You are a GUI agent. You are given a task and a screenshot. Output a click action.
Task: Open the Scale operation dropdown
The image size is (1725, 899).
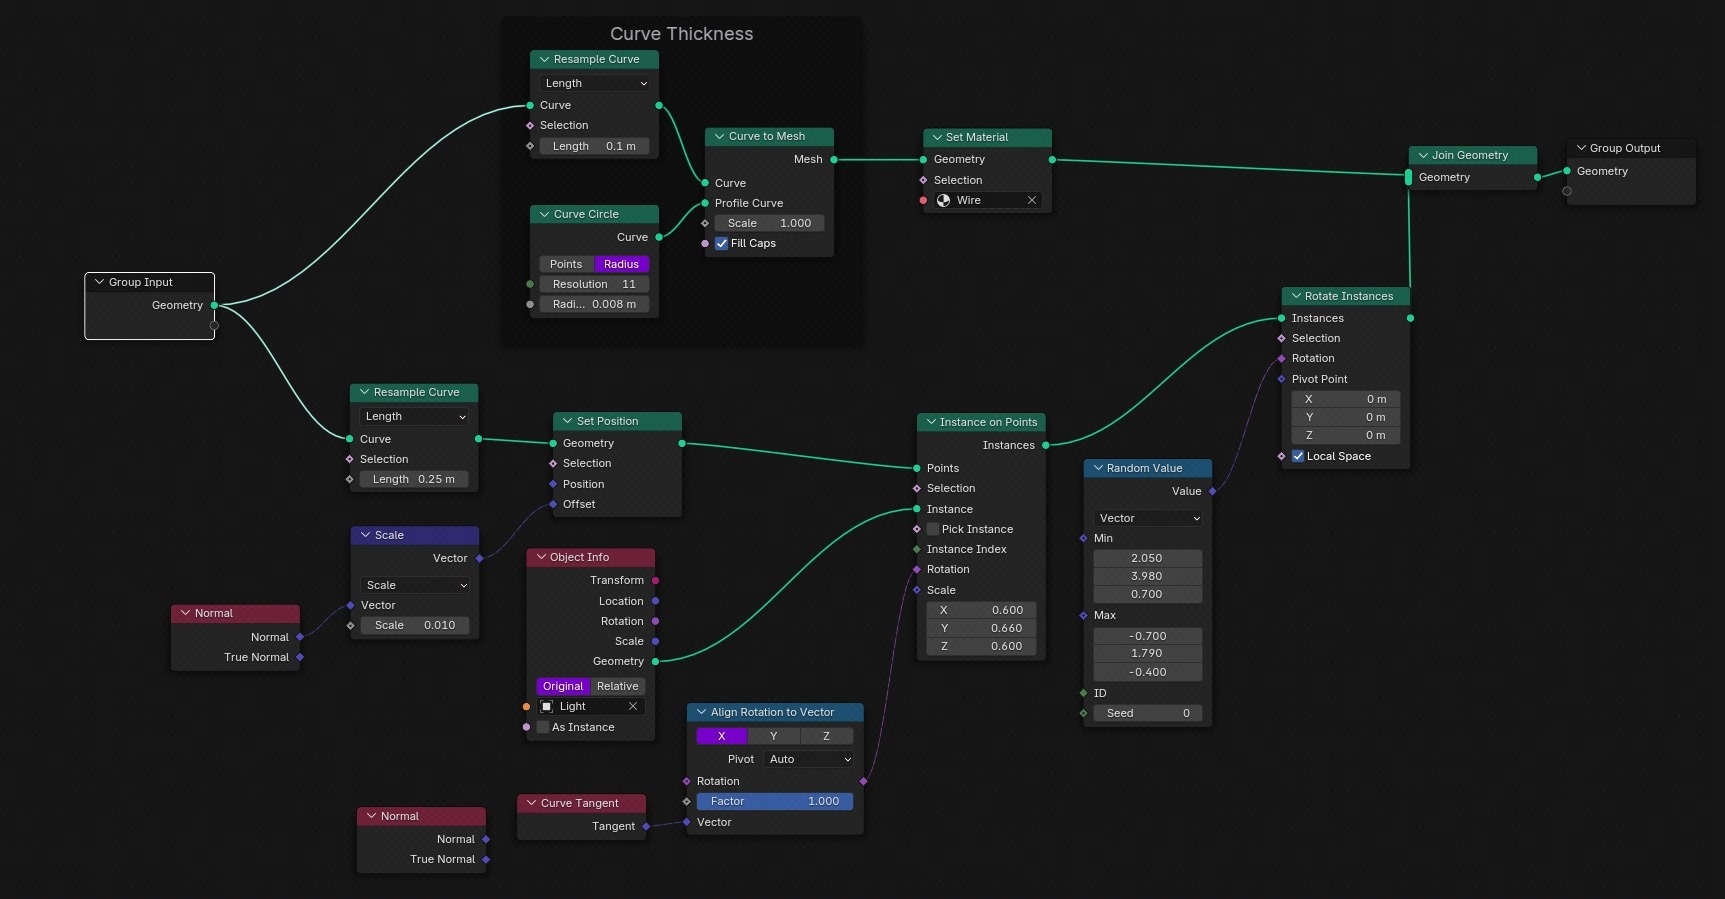(415, 585)
